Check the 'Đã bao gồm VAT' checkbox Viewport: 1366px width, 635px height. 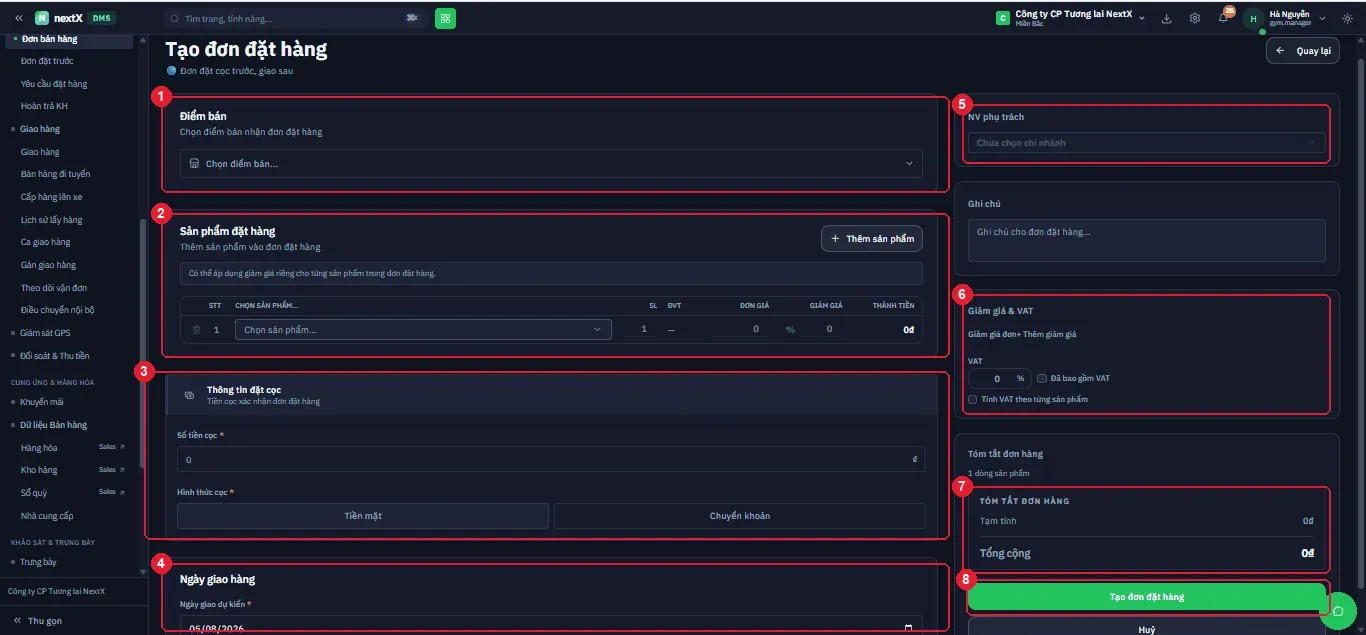(1042, 379)
